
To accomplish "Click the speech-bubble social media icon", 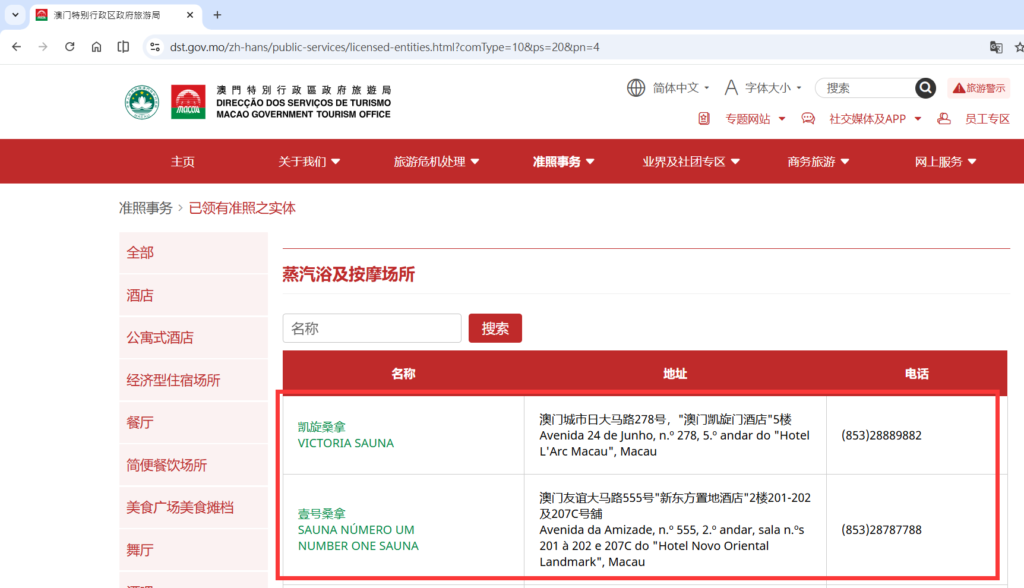I will tap(807, 118).
